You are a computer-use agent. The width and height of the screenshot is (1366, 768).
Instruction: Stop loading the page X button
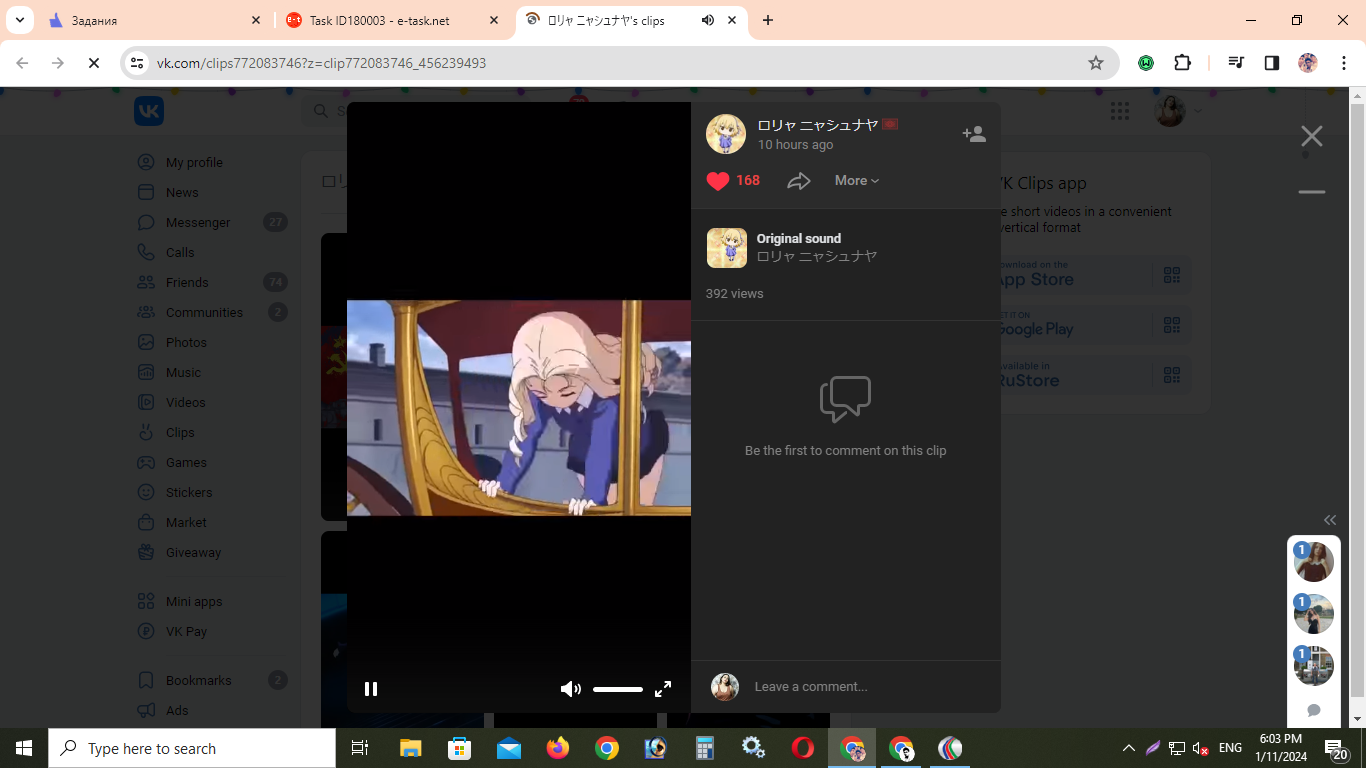93,63
